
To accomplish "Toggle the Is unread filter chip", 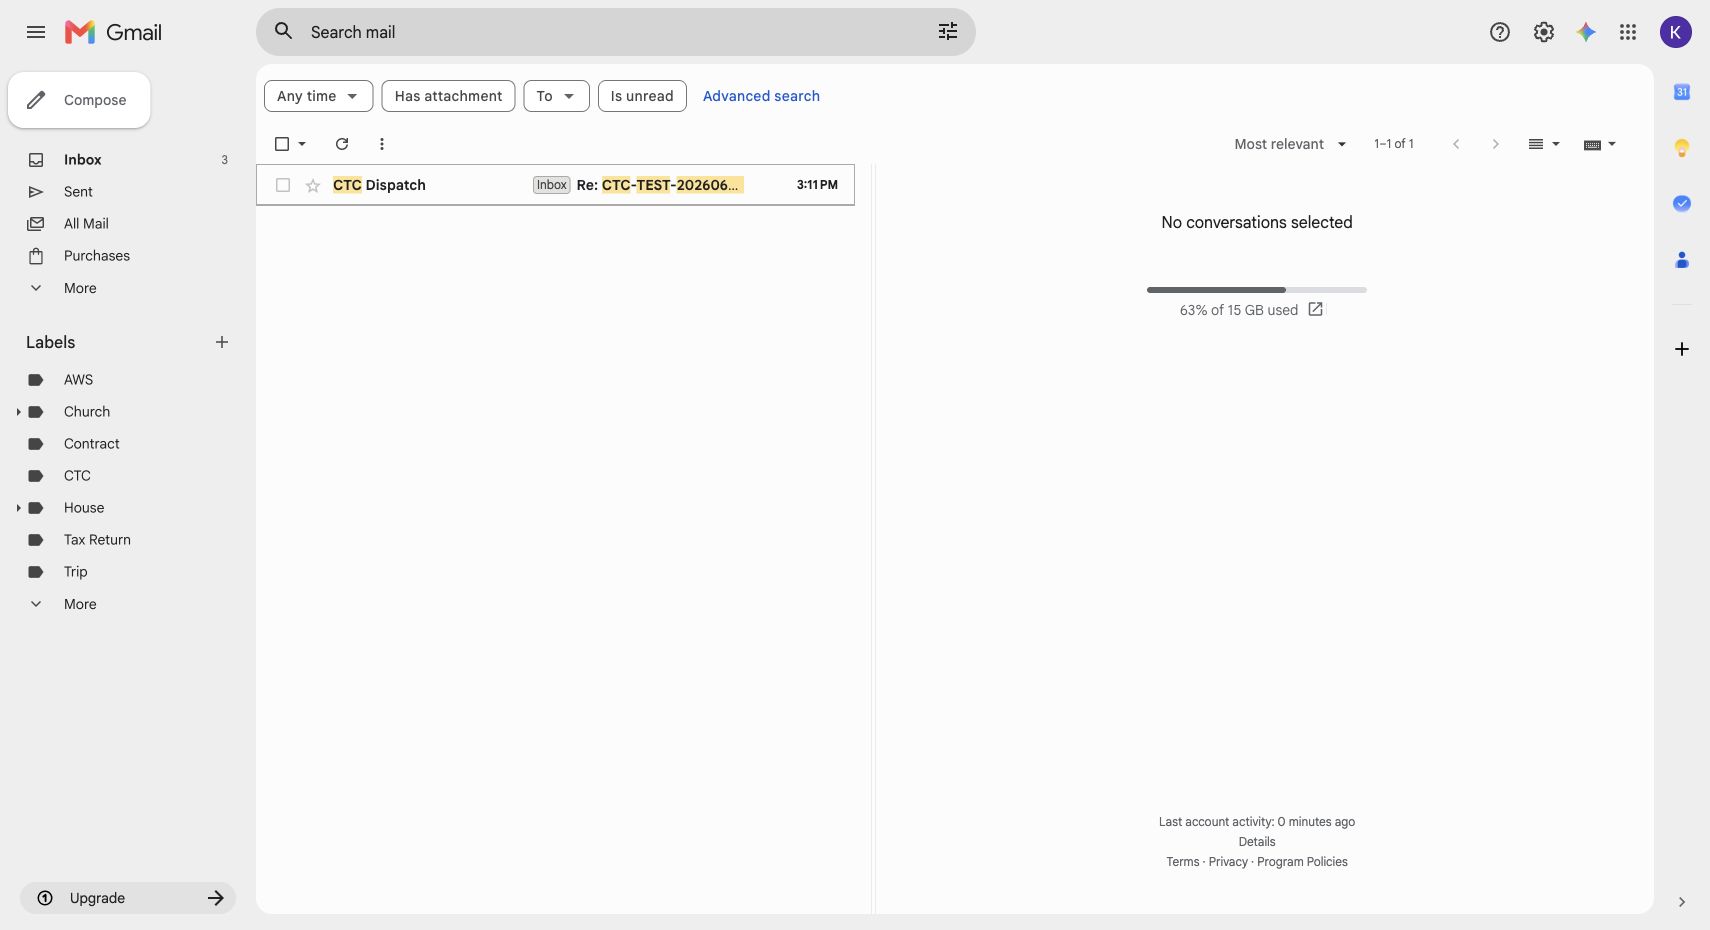I will (x=642, y=96).
